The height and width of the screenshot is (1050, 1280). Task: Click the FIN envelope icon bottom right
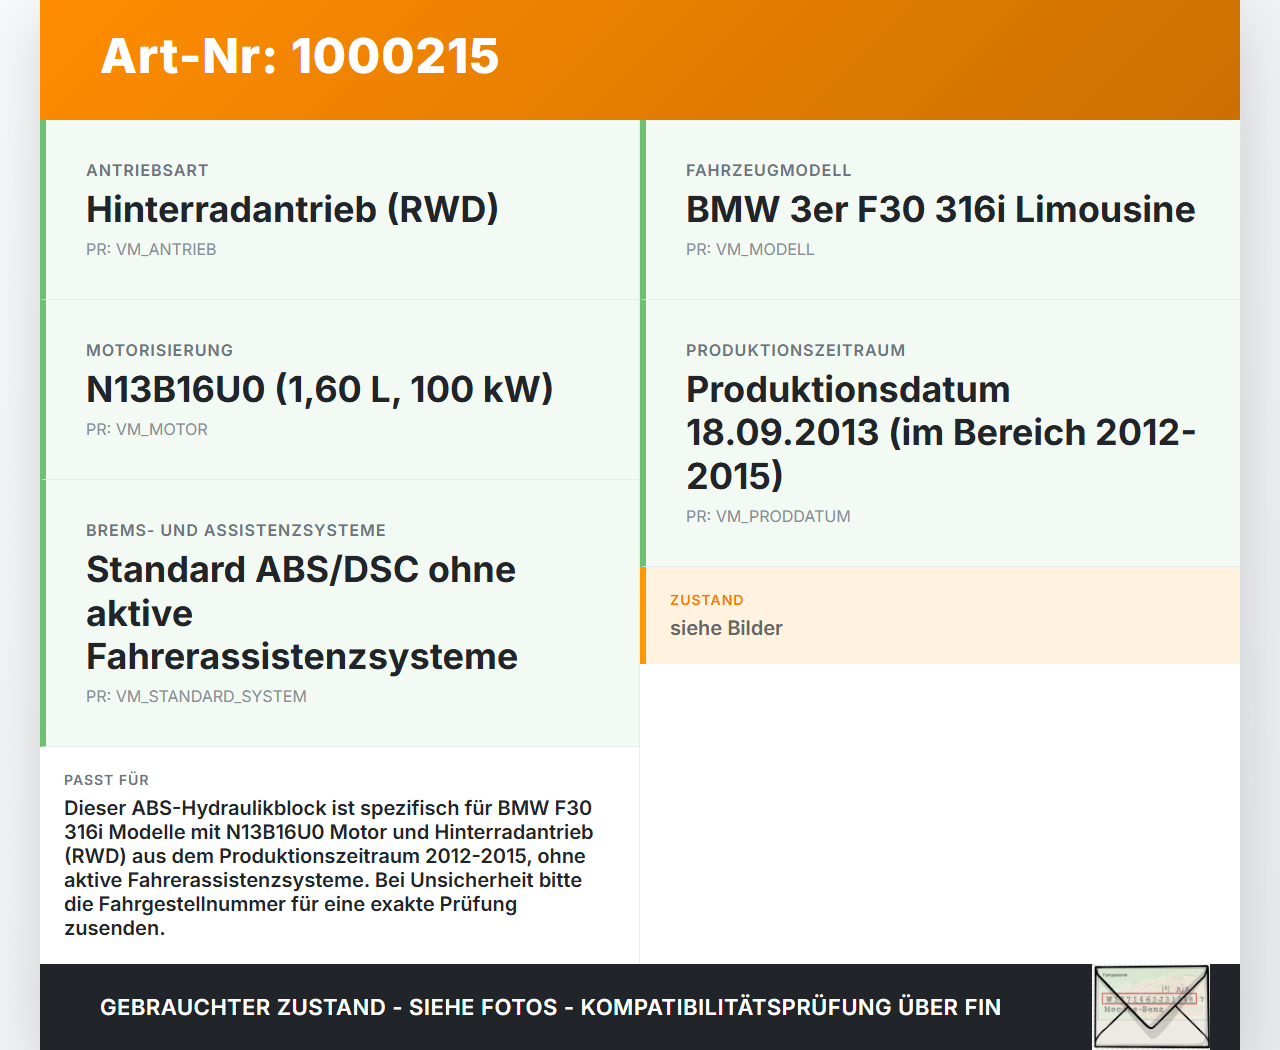click(1151, 1005)
